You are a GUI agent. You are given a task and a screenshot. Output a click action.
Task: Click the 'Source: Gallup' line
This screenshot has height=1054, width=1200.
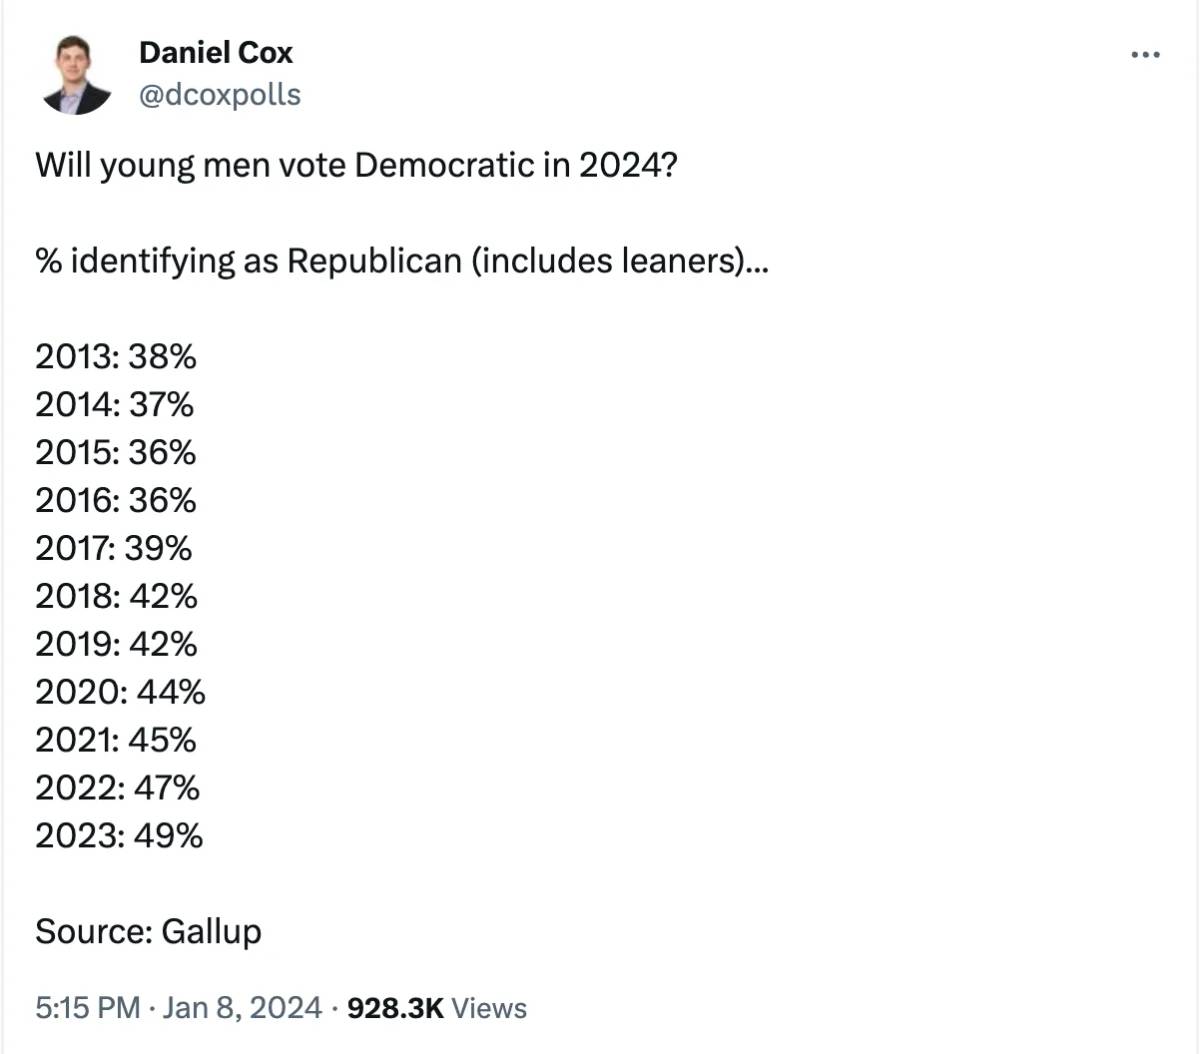click(149, 931)
